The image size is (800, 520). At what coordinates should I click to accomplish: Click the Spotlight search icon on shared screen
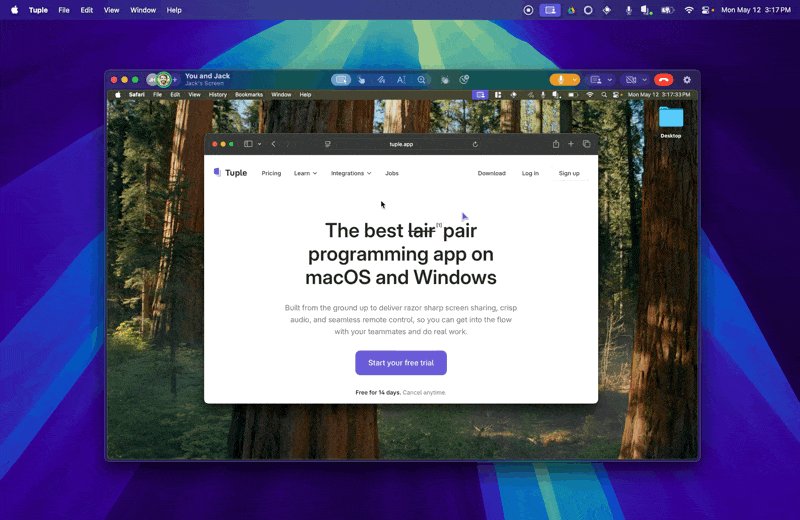point(604,94)
